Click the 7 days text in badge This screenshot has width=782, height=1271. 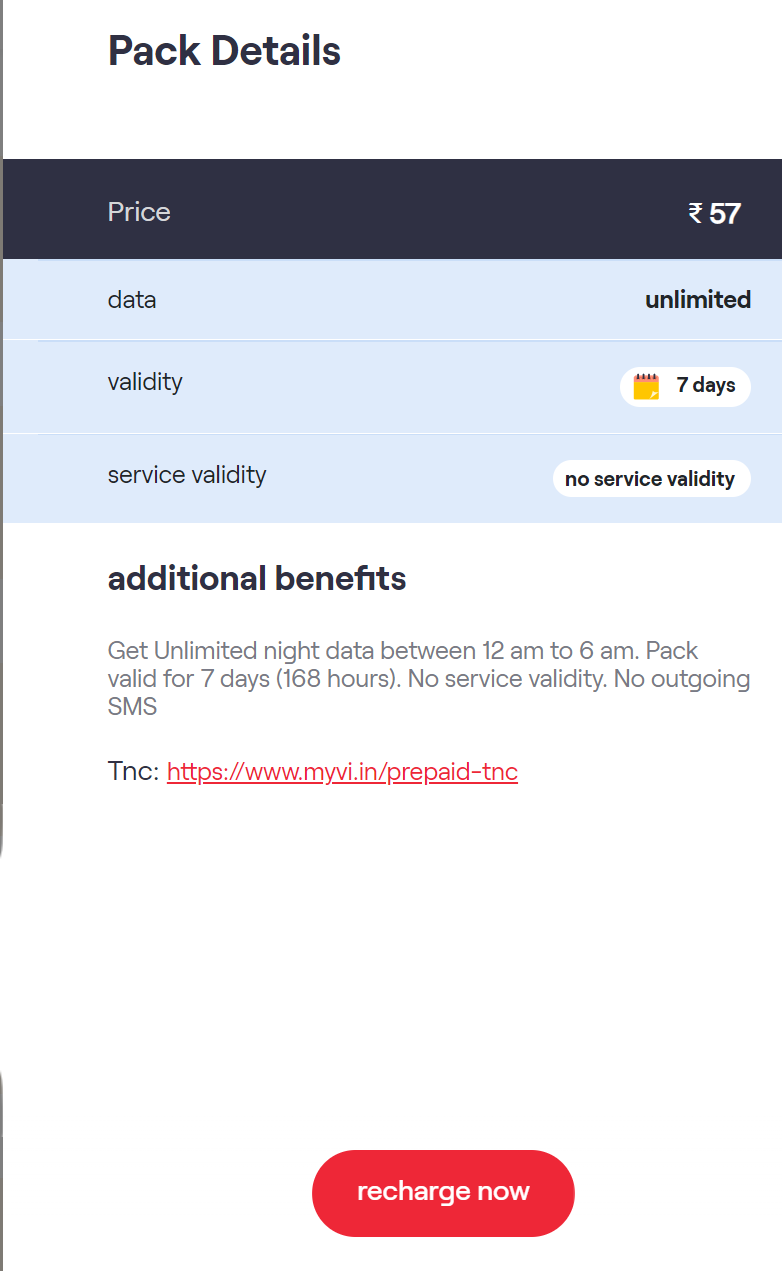(x=706, y=385)
